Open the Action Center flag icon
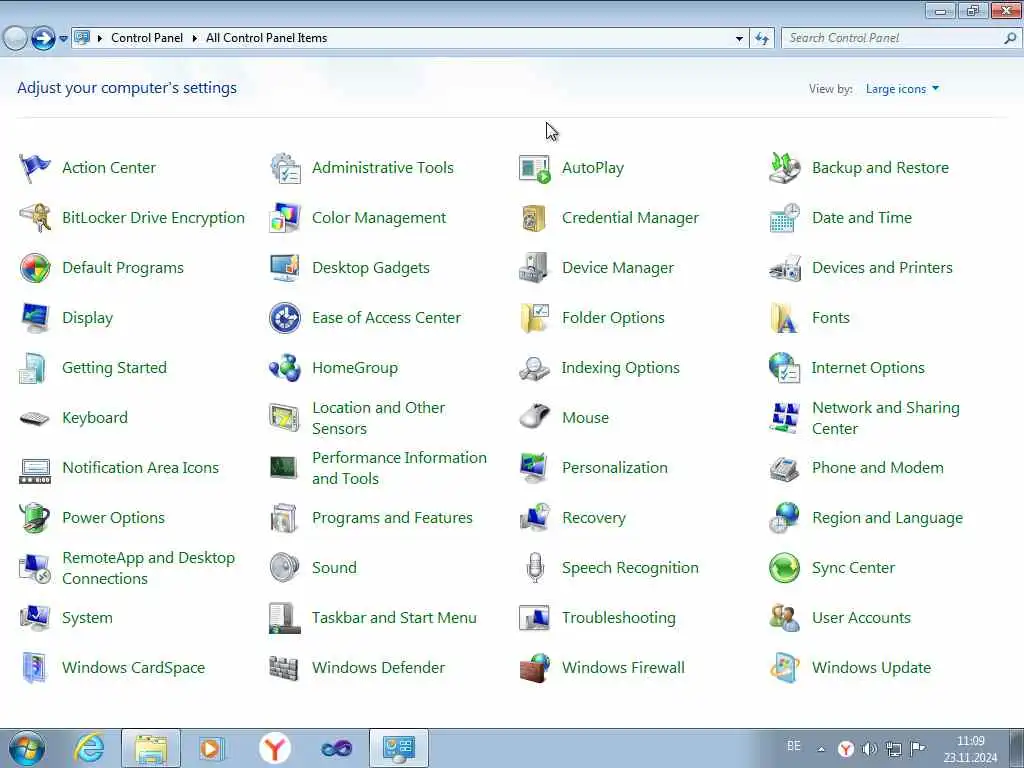 (35, 168)
